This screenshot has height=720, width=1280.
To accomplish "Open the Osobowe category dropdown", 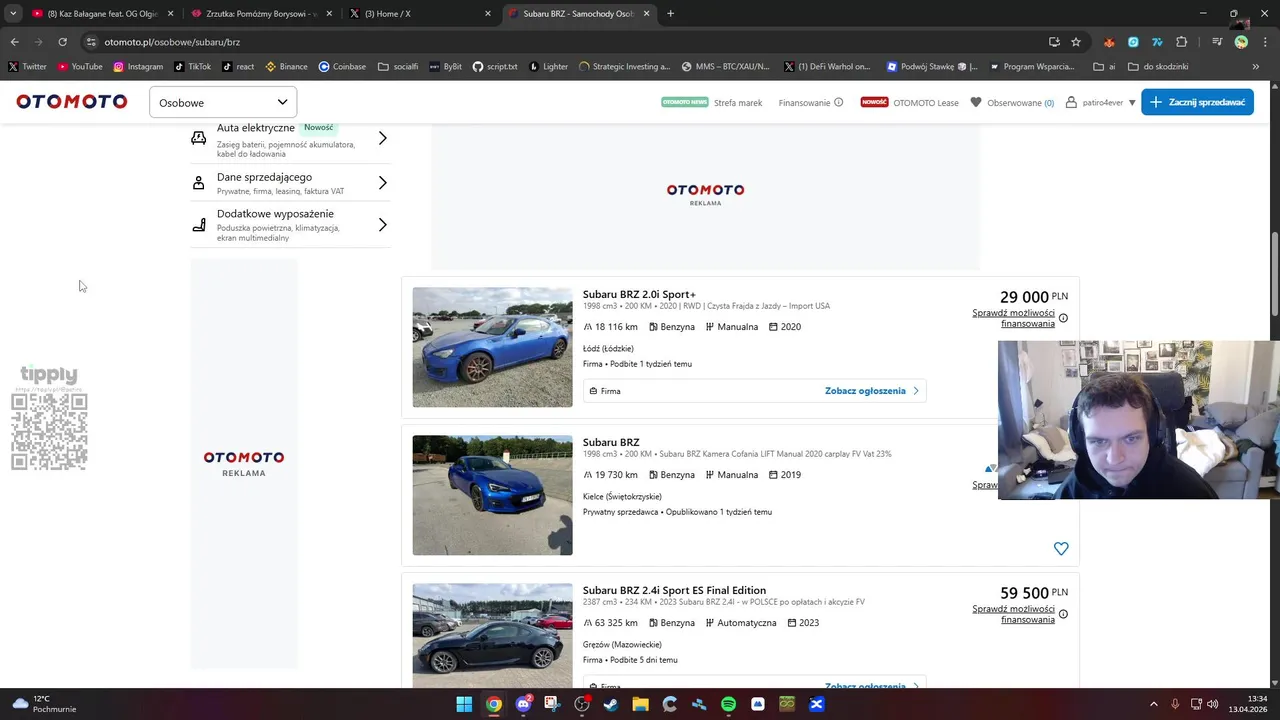I will pos(223,102).
